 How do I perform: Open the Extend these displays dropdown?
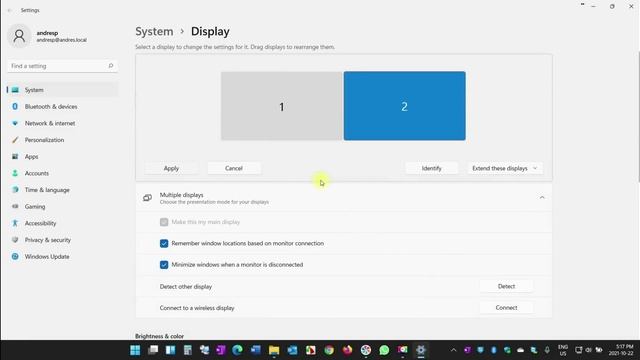pyautogui.click(x=505, y=168)
